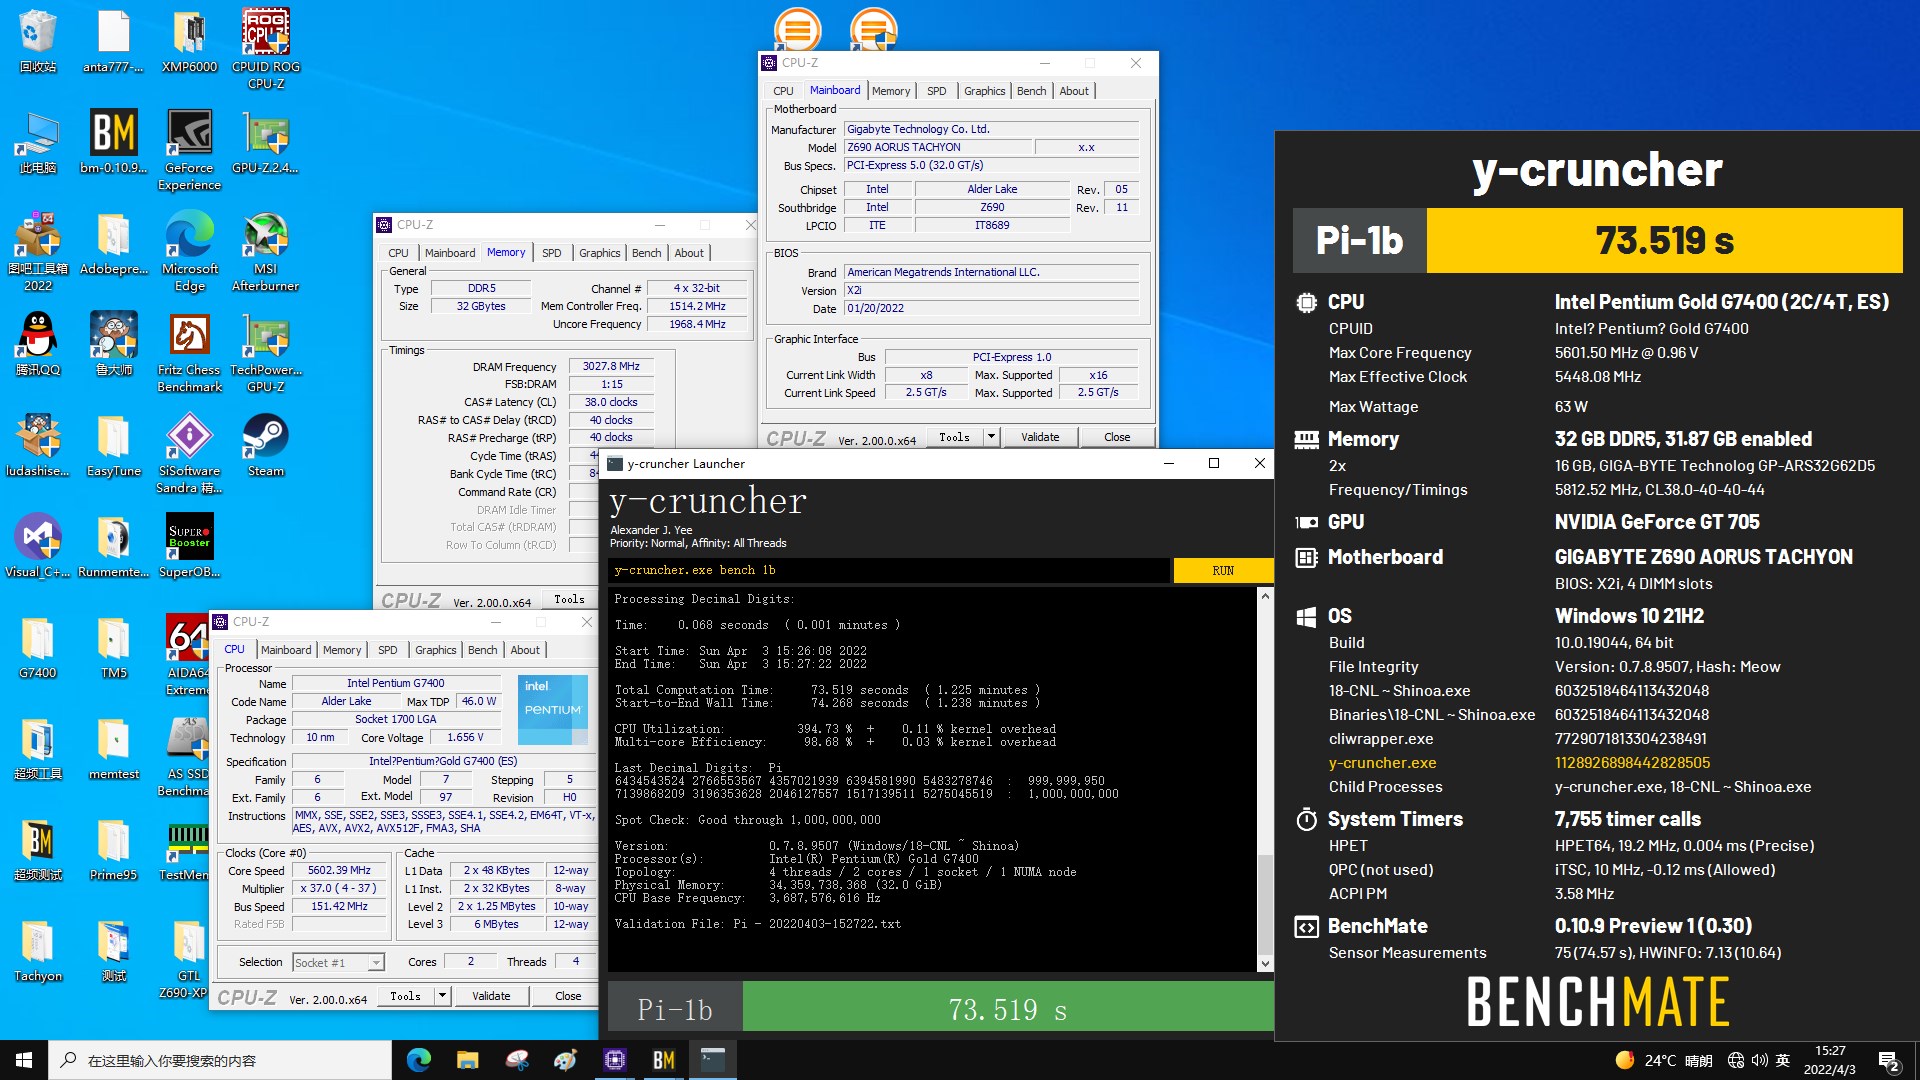Click the input language indicator 英
Screen dimensions: 1920x1080
1783,1060
